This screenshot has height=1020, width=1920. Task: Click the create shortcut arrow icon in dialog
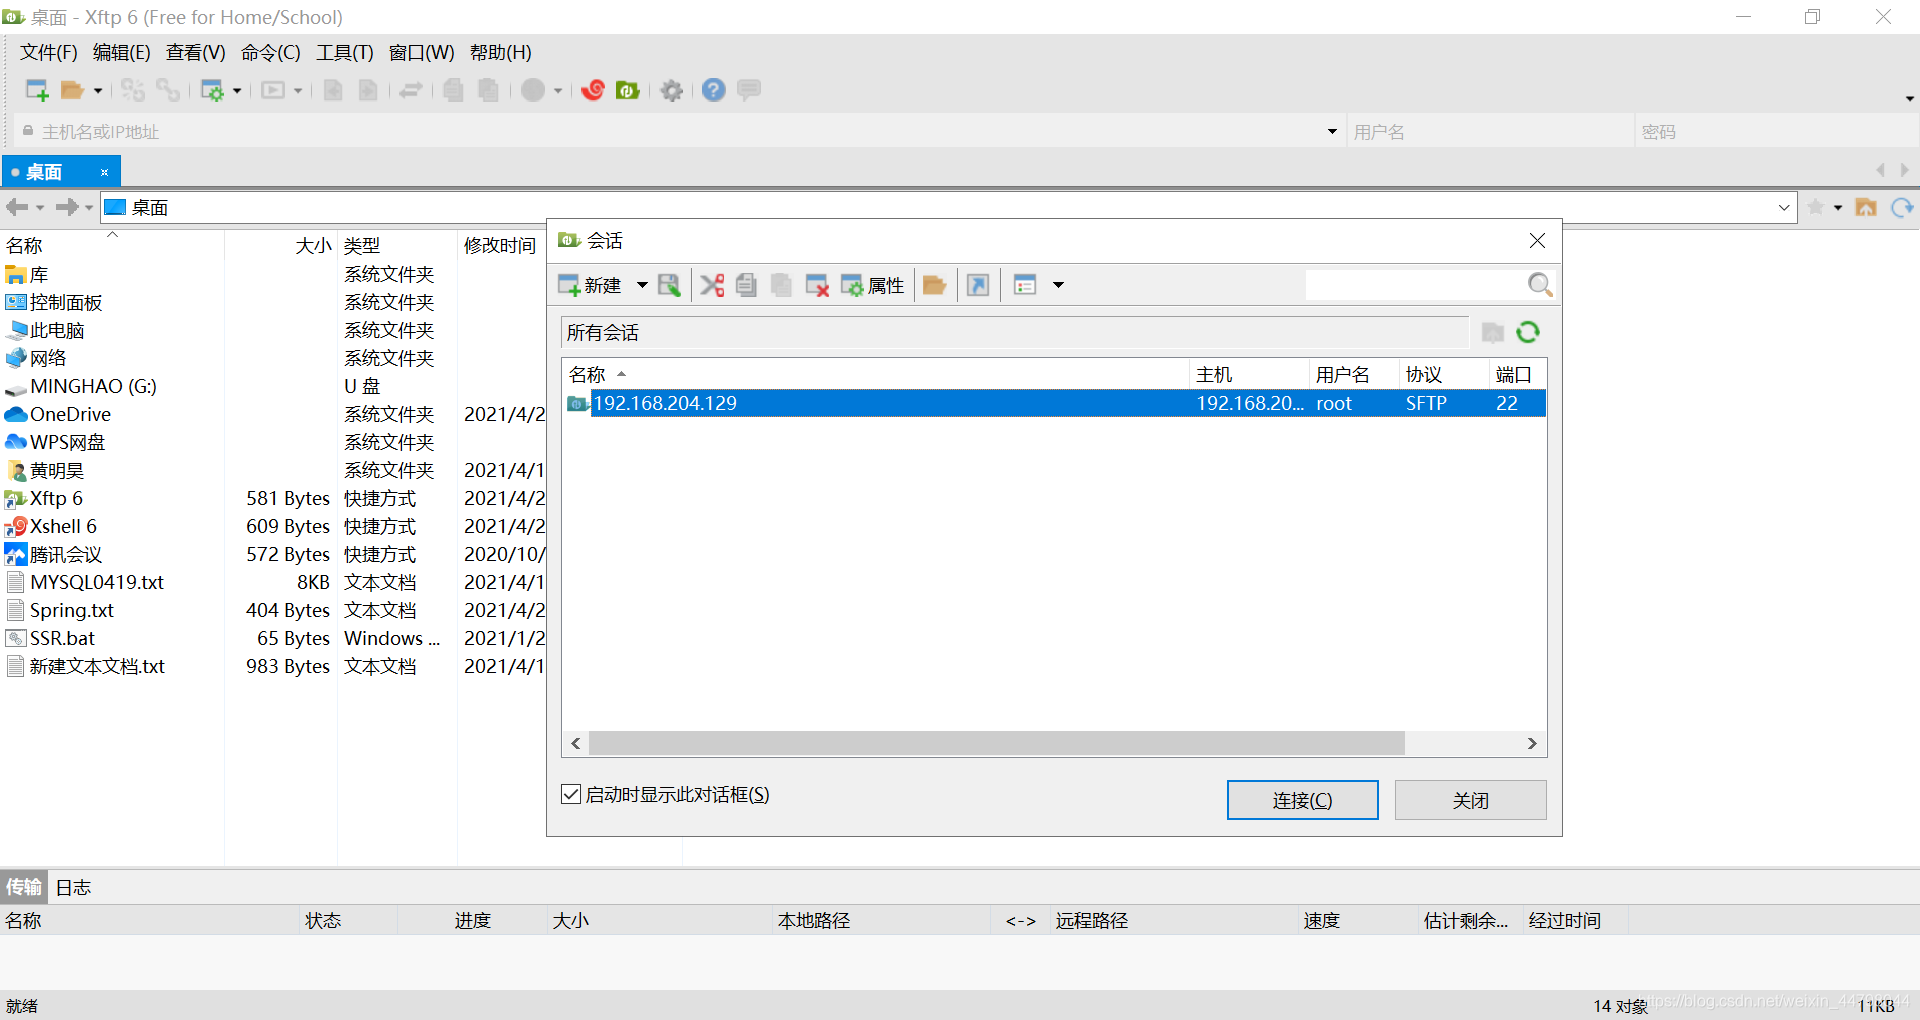978,286
